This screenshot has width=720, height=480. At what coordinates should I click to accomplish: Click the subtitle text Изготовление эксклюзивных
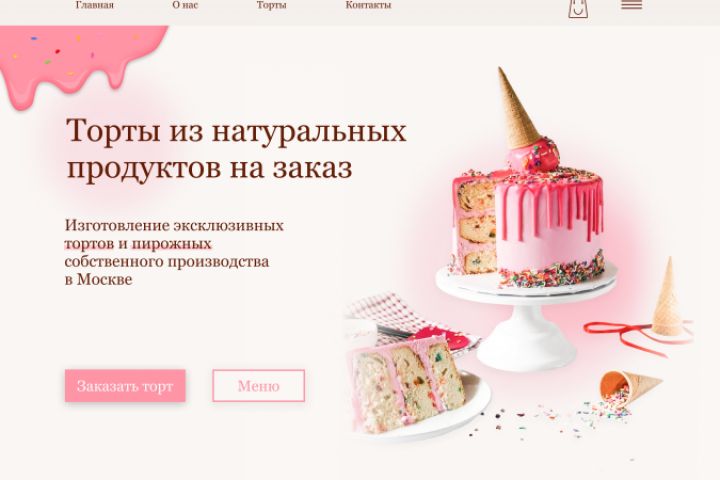point(174,226)
